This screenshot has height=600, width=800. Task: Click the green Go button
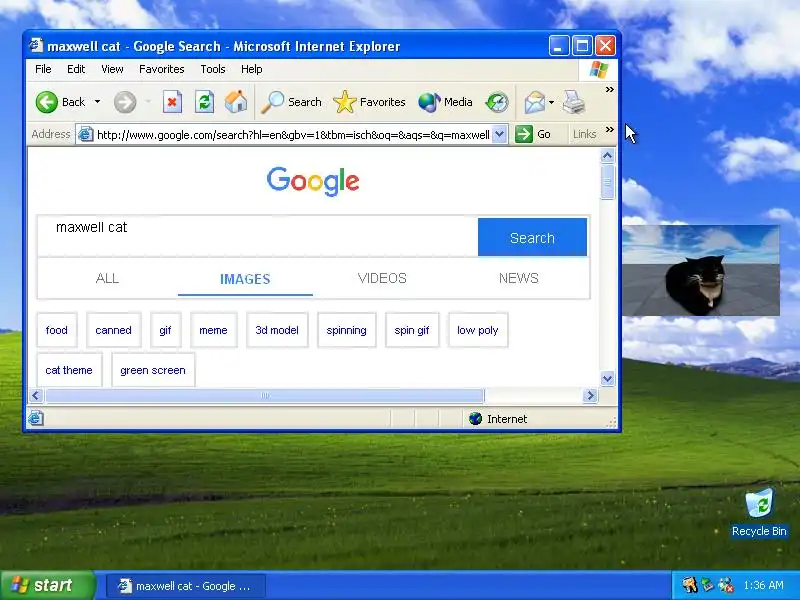[533, 134]
